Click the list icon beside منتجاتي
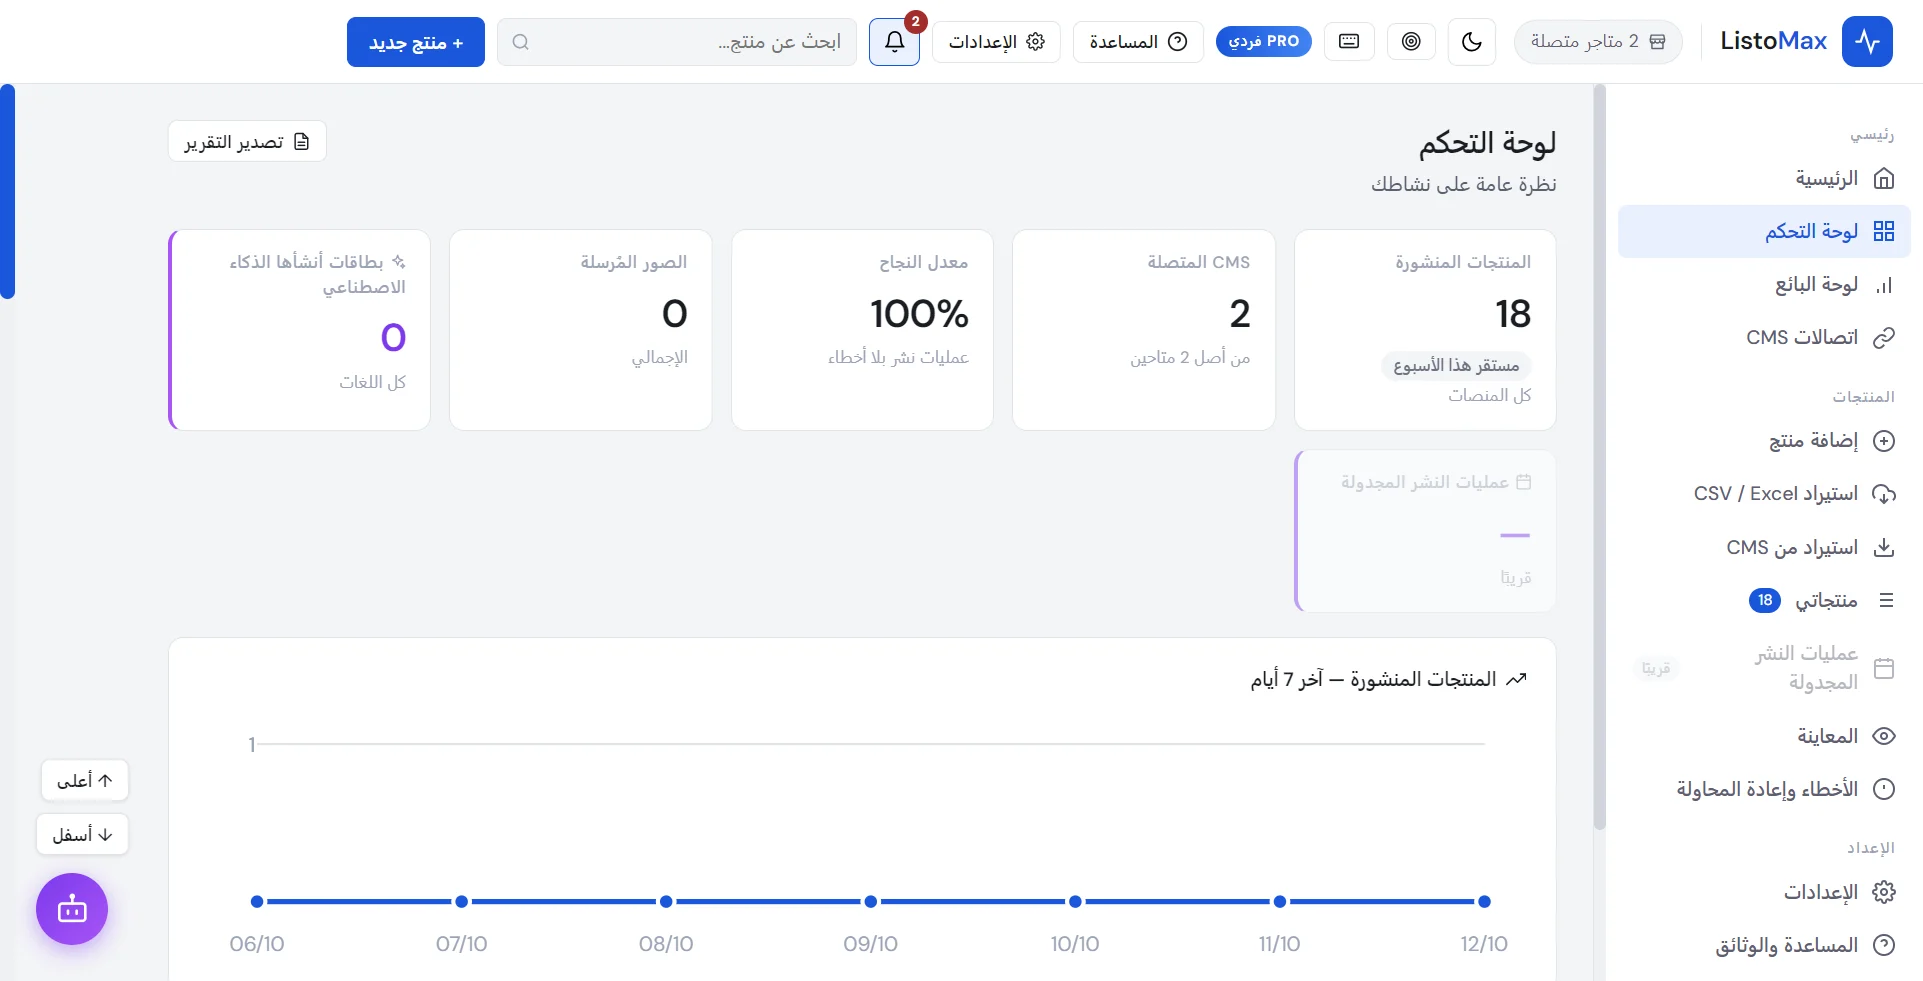The width and height of the screenshot is (1923, 981). 1886,600
